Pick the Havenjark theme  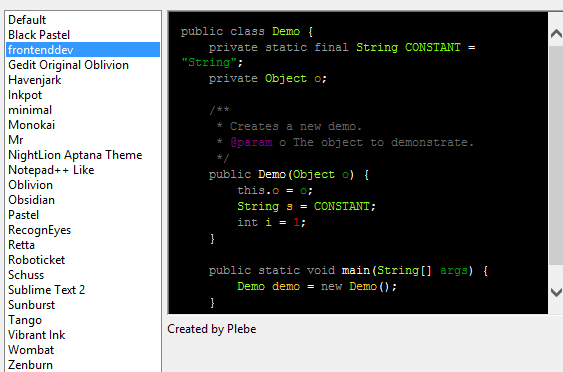click(83, 80)
